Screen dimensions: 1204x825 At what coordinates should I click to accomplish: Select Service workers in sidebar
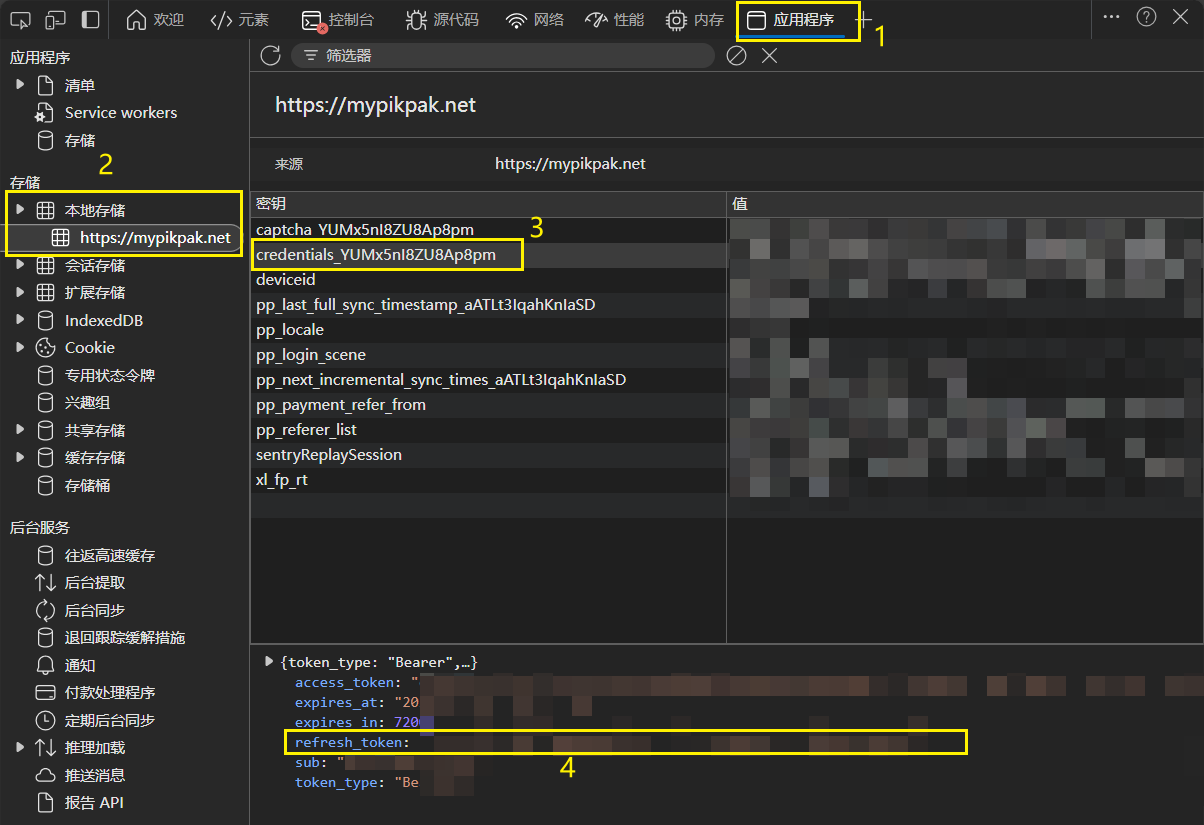pos(120,113)
